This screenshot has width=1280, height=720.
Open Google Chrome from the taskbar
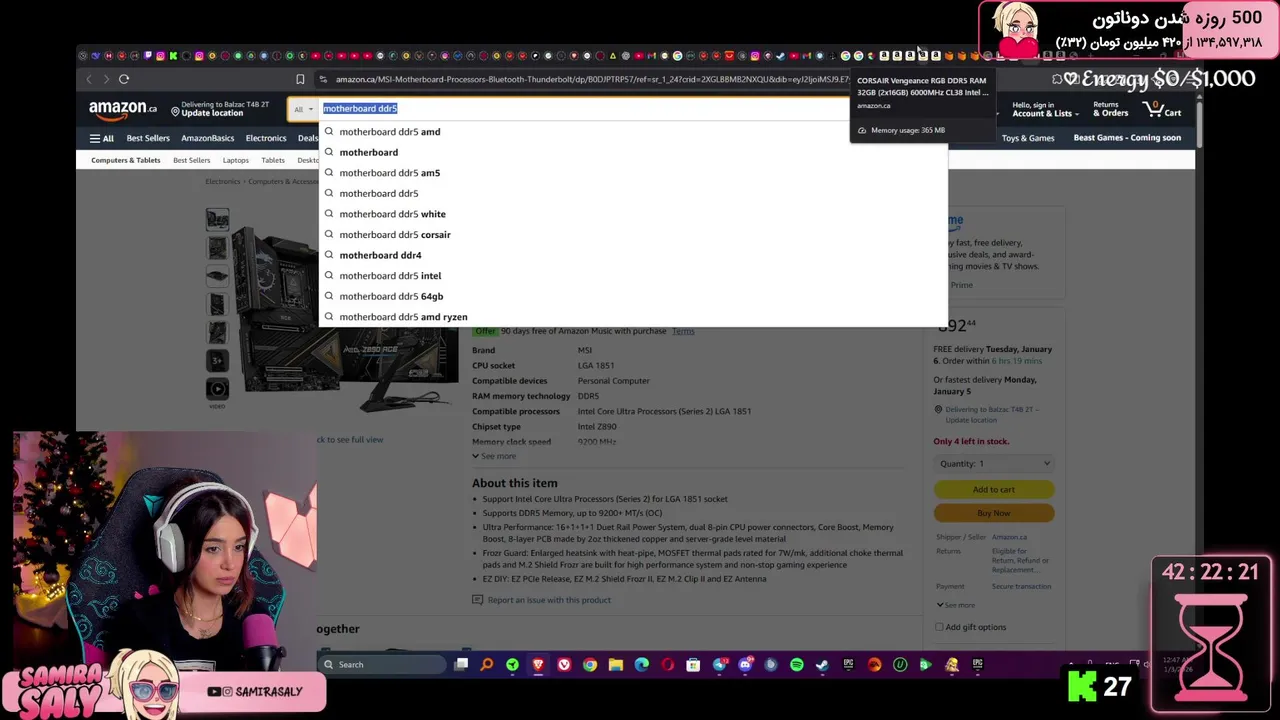point(590,664)
